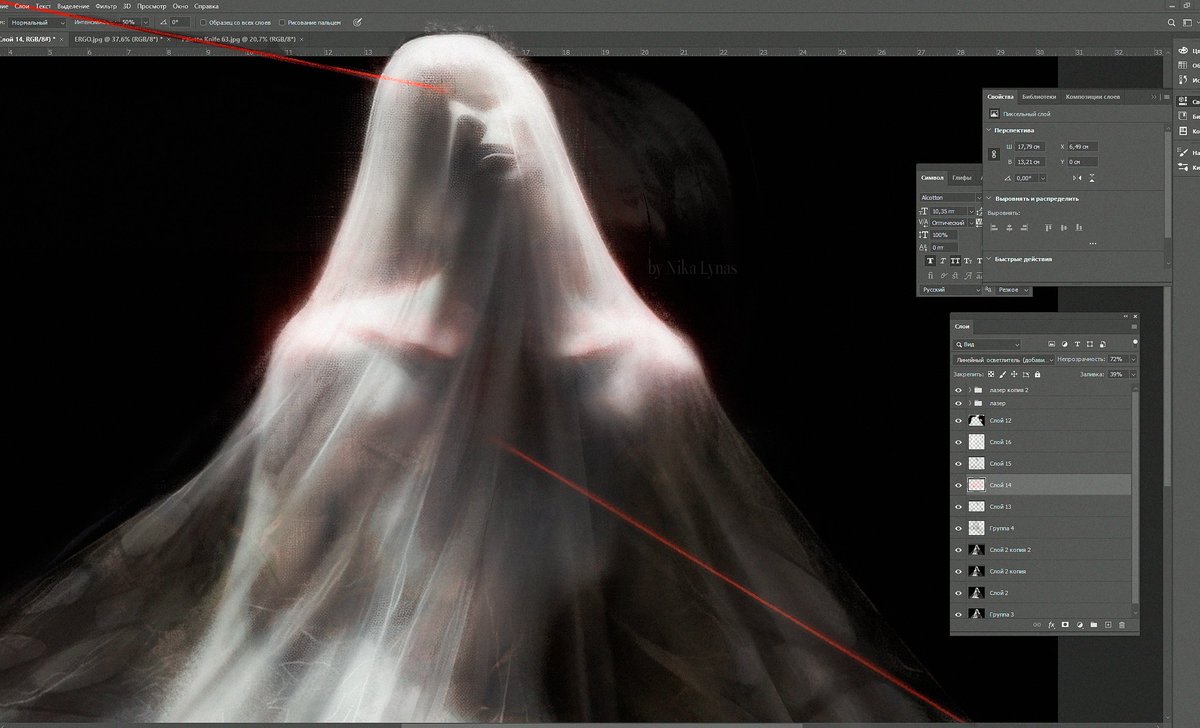The height and width of the screenshot is (728, 1200).
Task: Collapse the Быстрые действия section
Action: pyautogui.click(x=988, y=259)
